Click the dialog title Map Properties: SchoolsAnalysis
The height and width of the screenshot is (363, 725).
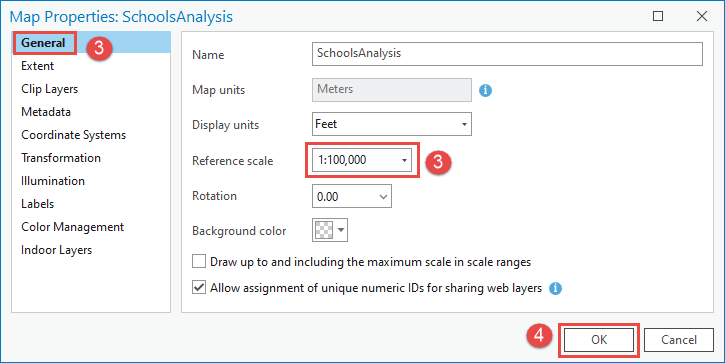click(121, 17)
